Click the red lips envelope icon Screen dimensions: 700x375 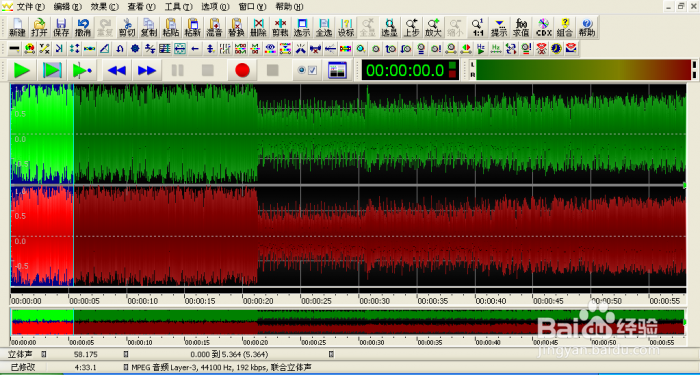click(x=571, y=49)
